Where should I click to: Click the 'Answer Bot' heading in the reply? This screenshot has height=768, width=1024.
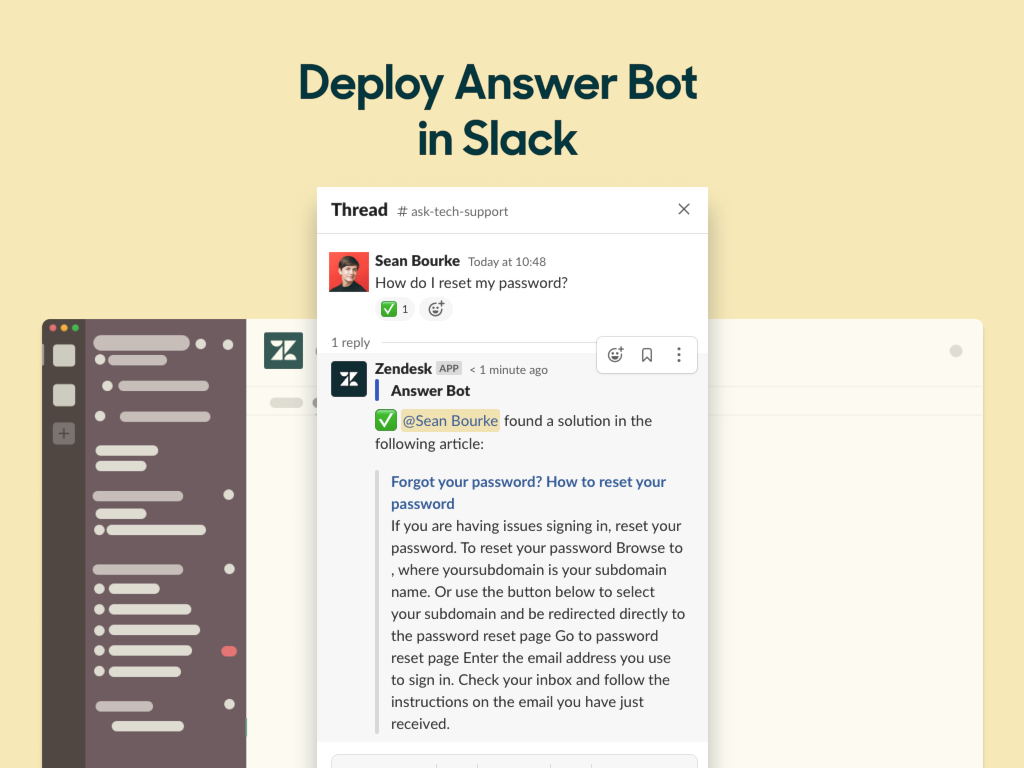click(430, 391)
